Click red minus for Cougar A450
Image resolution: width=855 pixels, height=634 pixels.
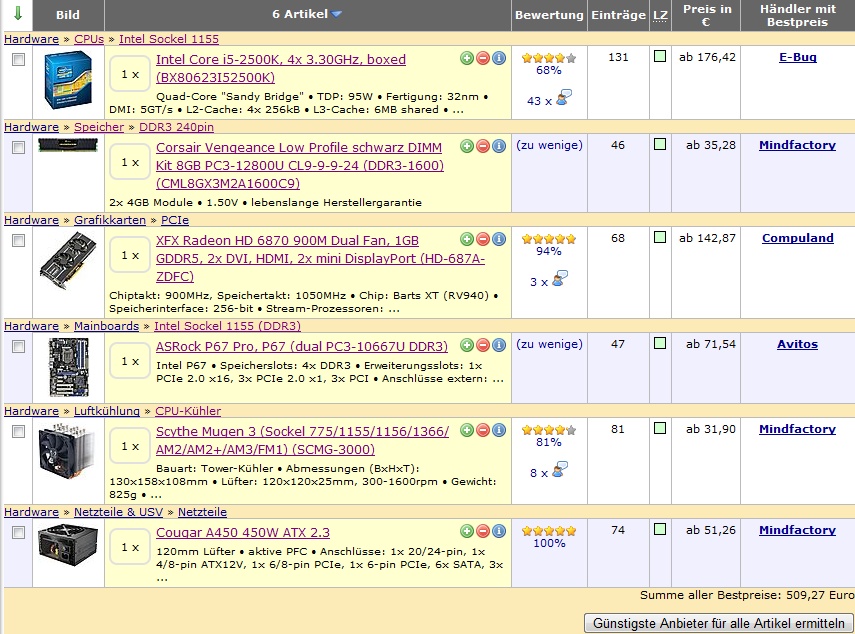483,531
